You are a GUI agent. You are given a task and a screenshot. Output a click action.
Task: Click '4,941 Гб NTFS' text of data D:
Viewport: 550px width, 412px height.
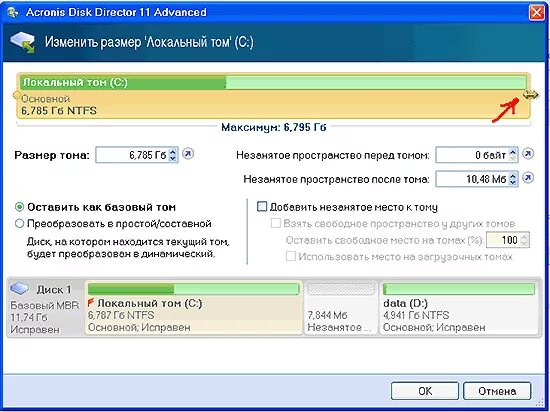[x=416, y=315]
